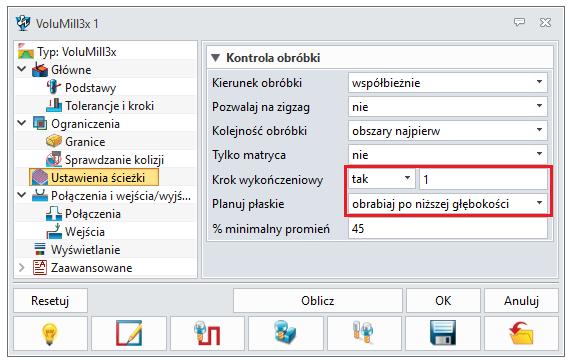Viewport: 571px width, 364px height.
Task: Click the Ustawienia ścieżki purple icon
Action: [40, 177]
